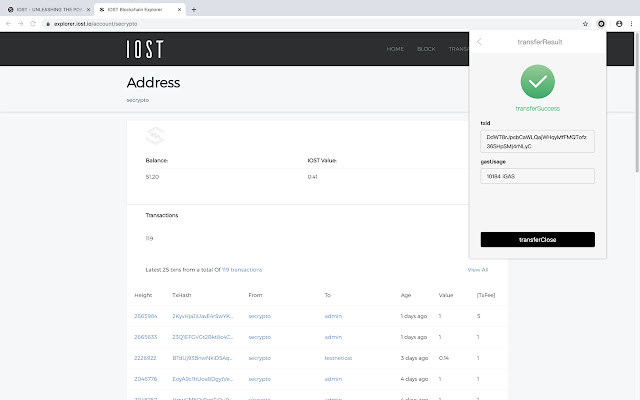The image size is (640, 400).
Task: Click the address bar URL
Action: (96, 24)
